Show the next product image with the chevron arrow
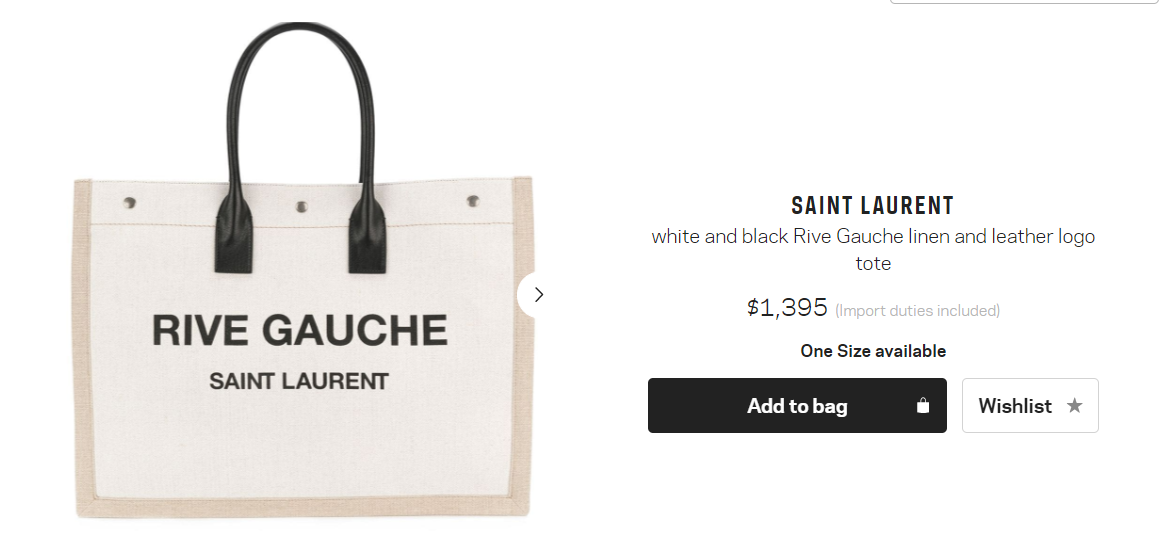 click(537, 295)
